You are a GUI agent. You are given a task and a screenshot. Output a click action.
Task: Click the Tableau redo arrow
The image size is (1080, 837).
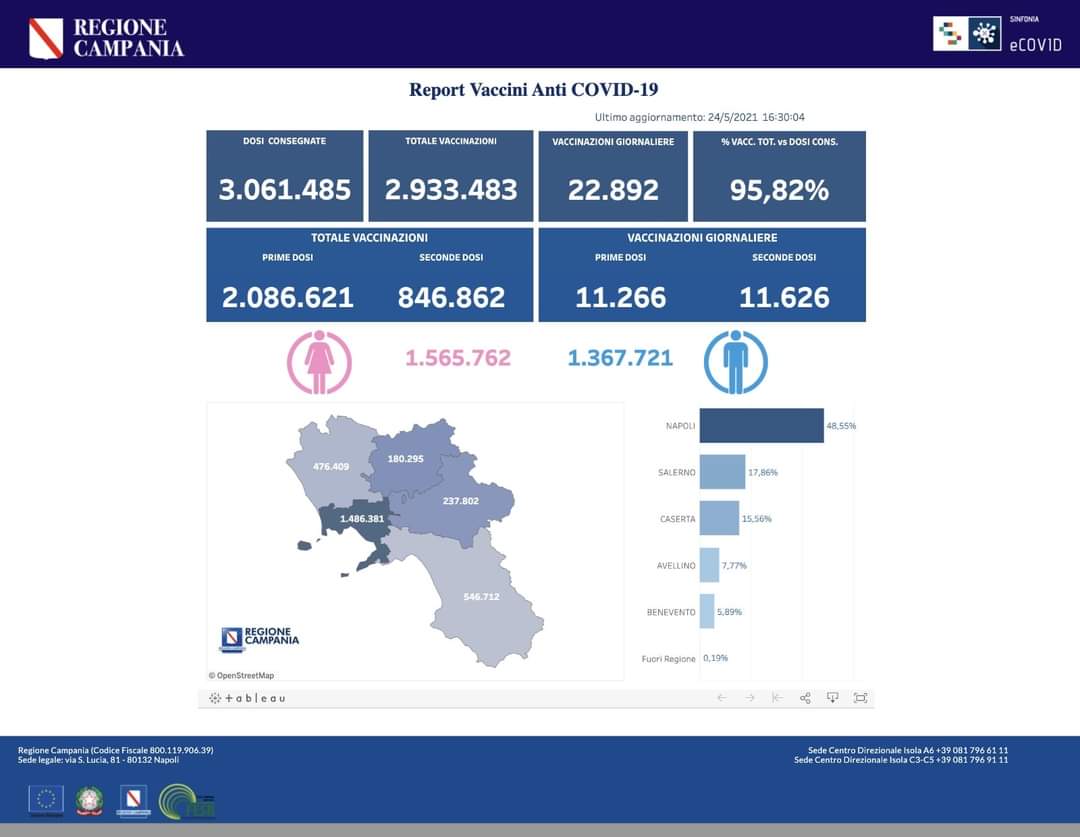pos(750,698)
